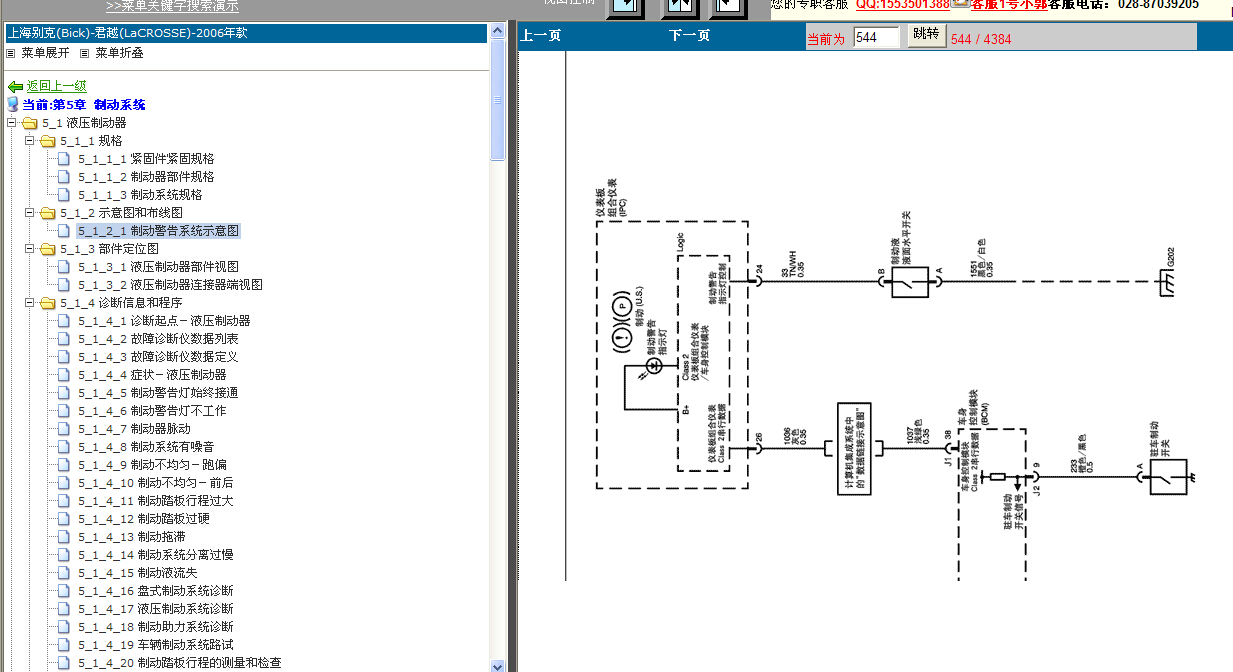Screen dimensions: 1233x672
Task: Click the 跳转 jump button
Action: click(x=927, y=35)
